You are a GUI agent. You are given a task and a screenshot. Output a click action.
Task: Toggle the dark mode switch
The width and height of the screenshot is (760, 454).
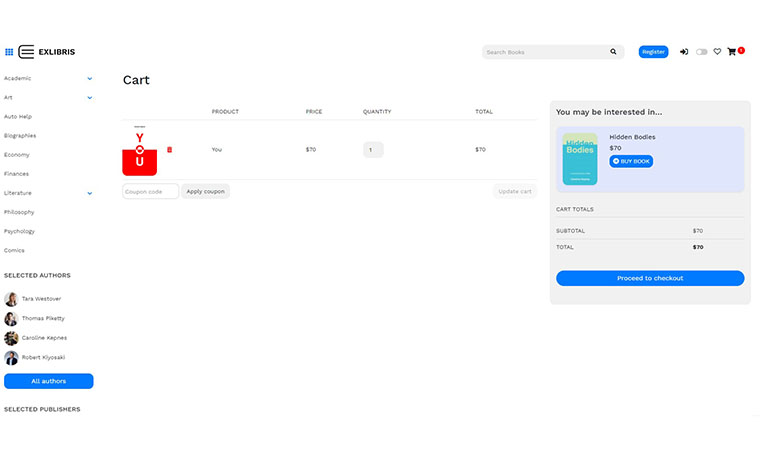(x=701, y=52)
